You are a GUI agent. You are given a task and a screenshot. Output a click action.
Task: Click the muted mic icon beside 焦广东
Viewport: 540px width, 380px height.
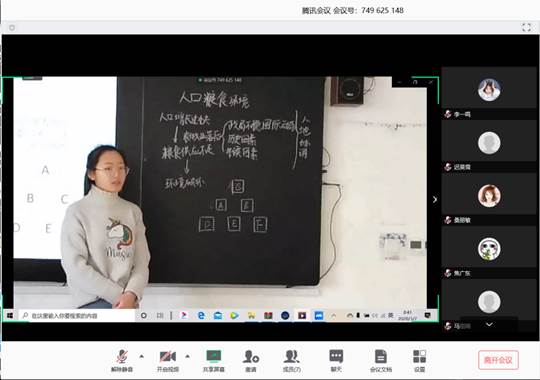tap(448, 273)
